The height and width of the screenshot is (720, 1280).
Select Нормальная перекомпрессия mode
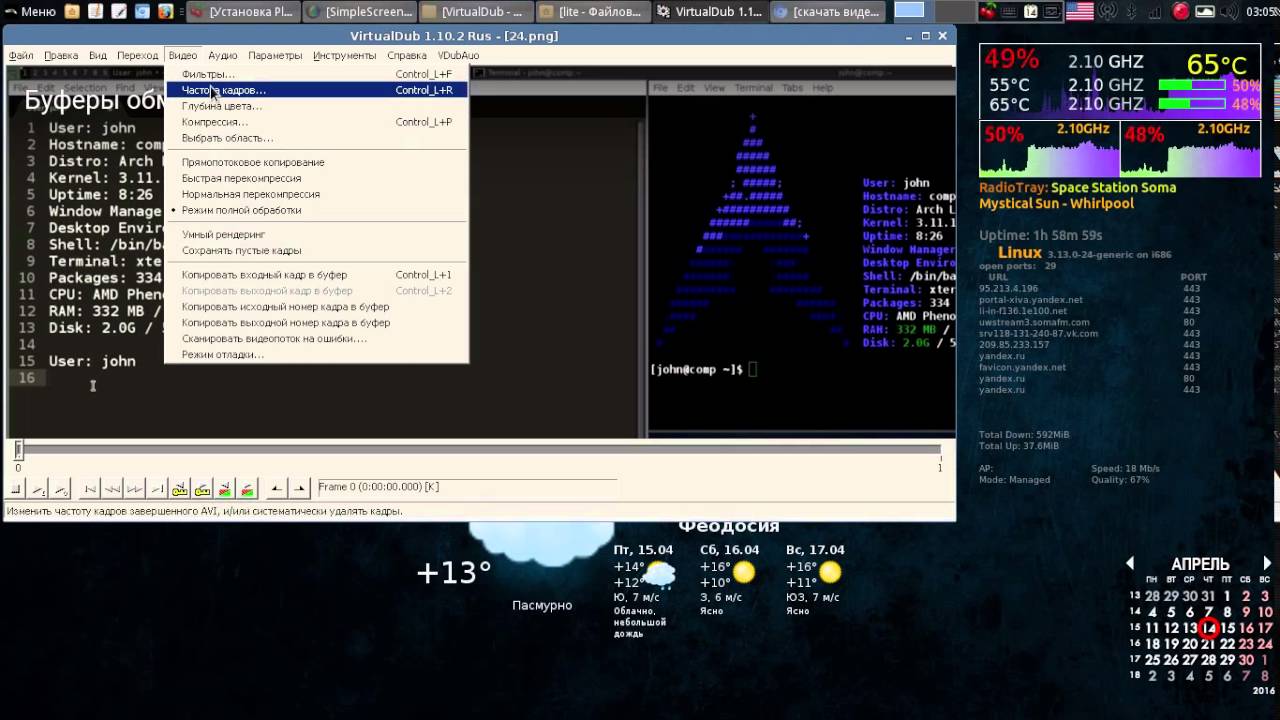pyautogui.click(x=316, y=194)
